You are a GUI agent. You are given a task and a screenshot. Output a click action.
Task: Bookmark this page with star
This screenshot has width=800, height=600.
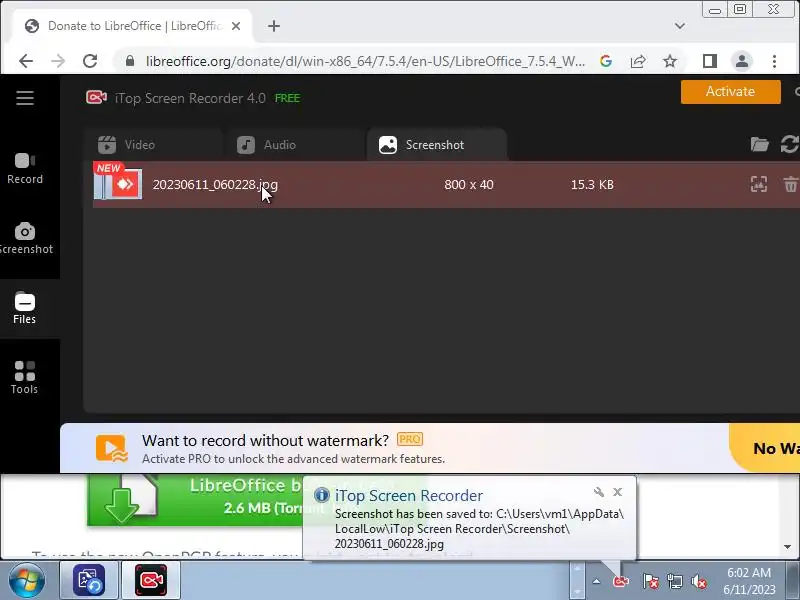pos(670,61)
